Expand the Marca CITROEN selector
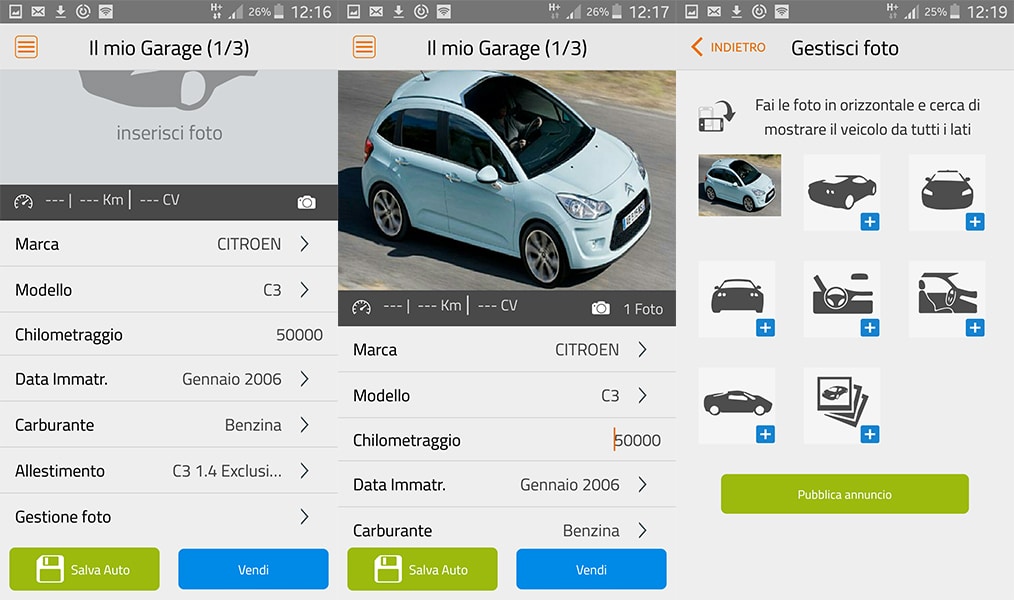The image size is (1014, 600). (x=168, y=243)
